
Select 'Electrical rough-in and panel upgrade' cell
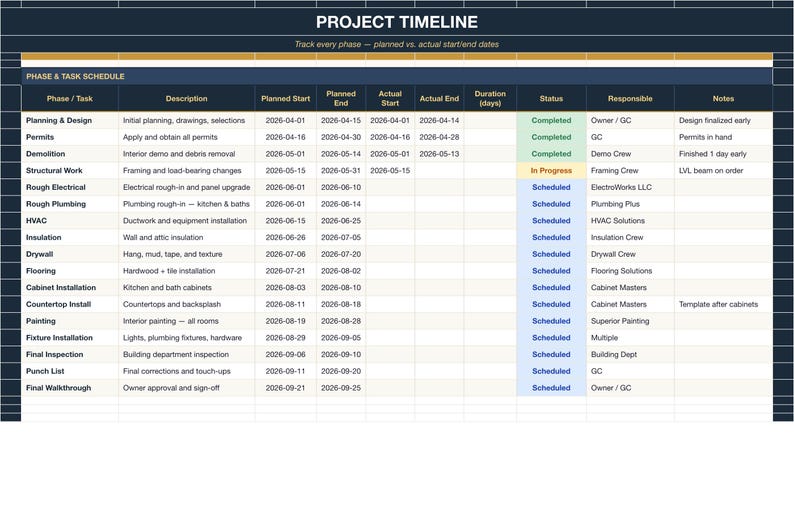(186, 187)
